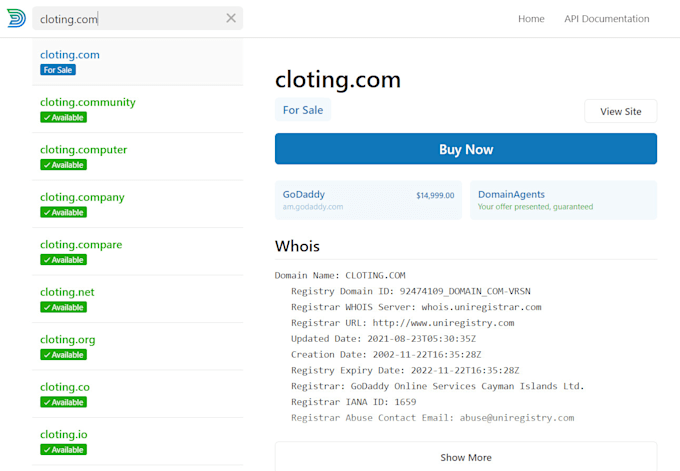
Task: Select cloting.com result in list
Action: tap(137, 62)
